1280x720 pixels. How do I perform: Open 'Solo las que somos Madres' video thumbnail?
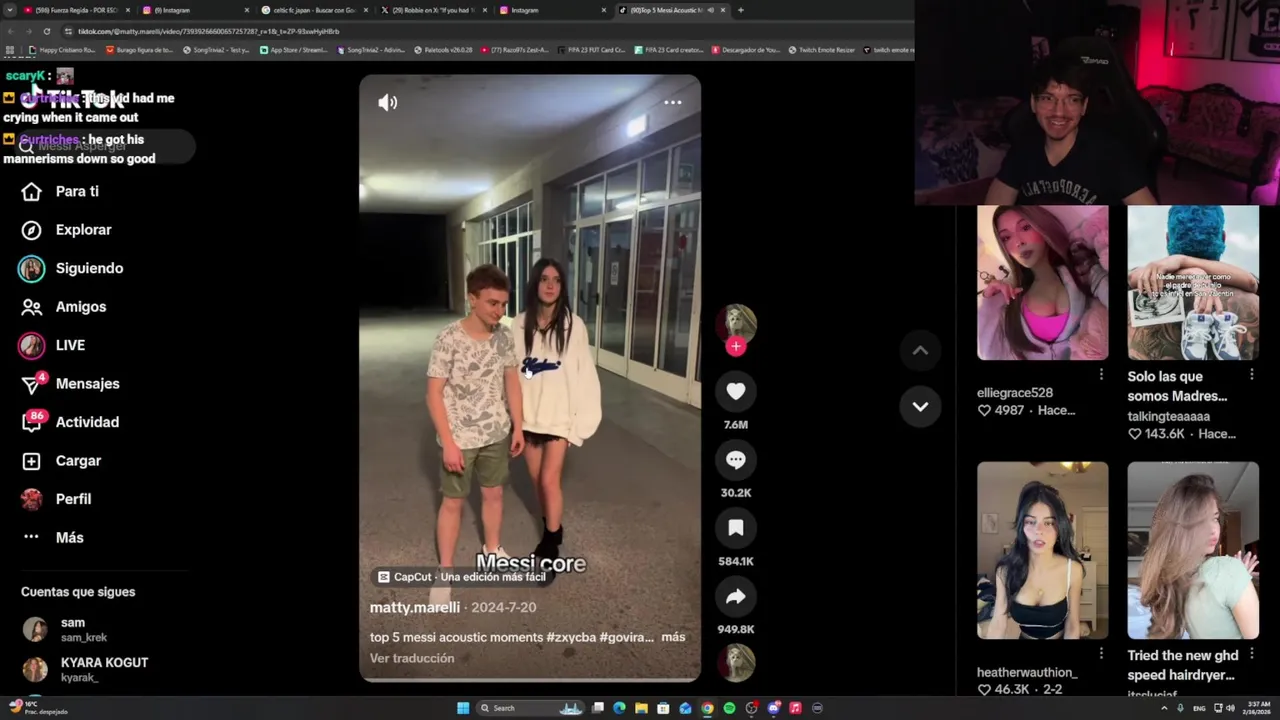[1193, 283]
